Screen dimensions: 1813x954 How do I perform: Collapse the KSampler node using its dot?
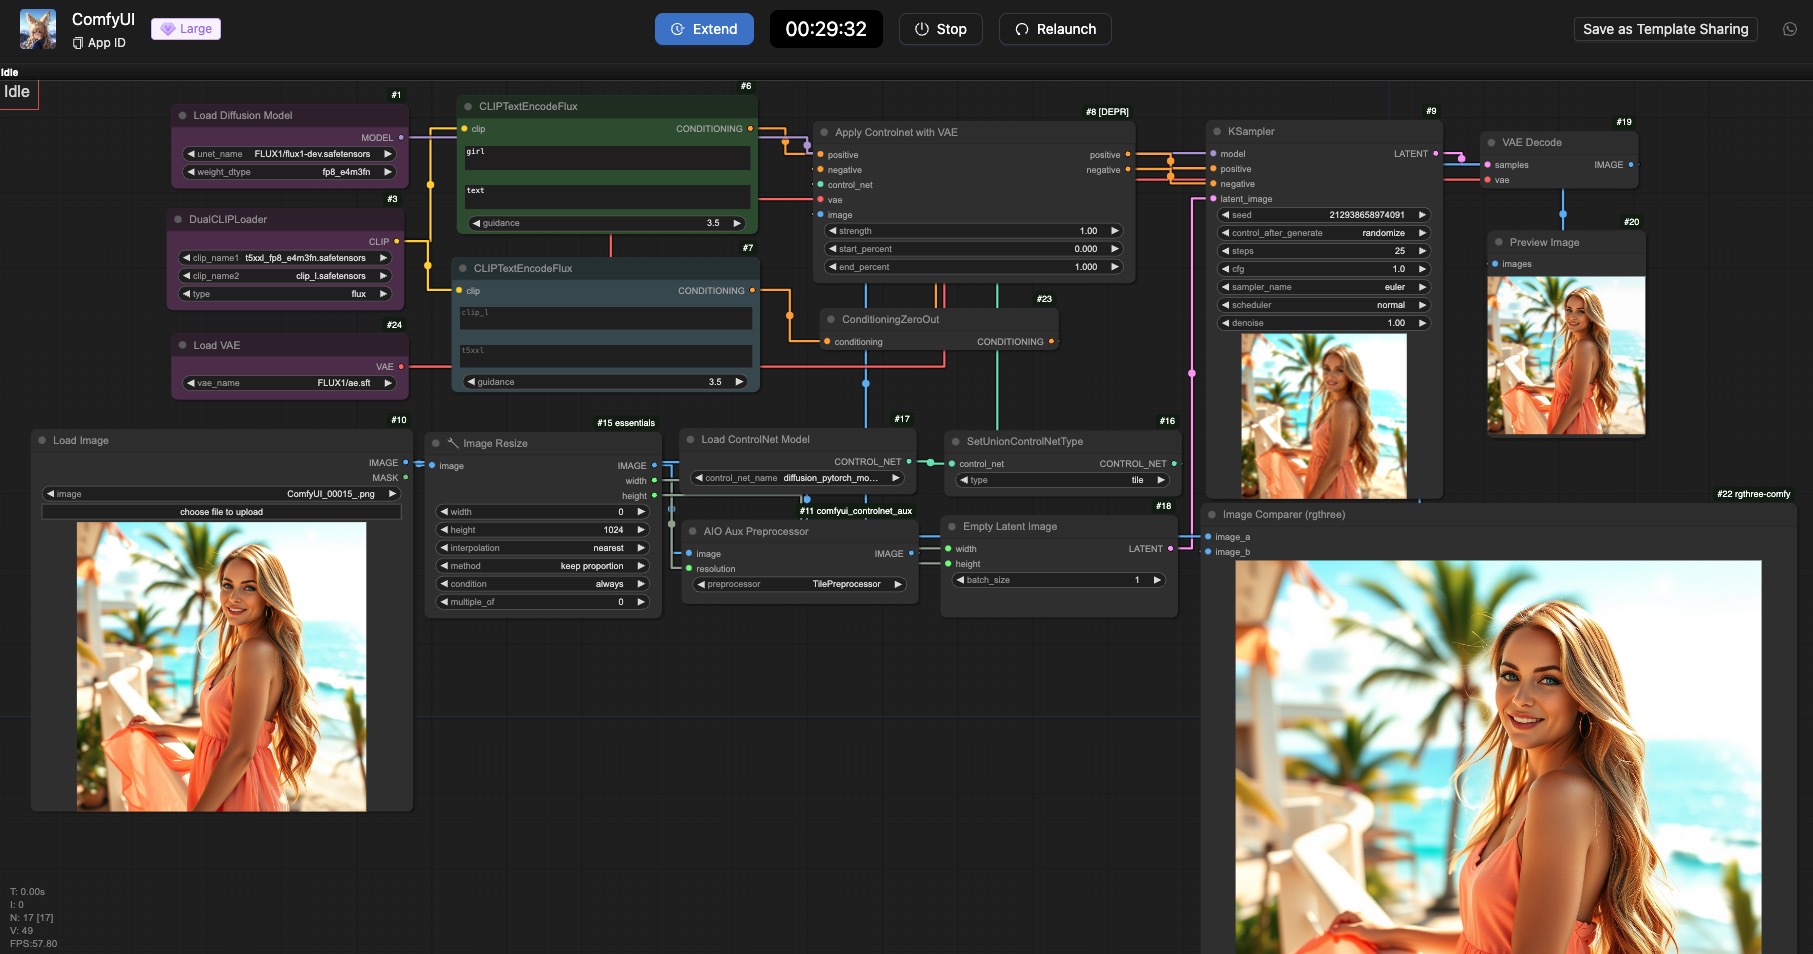point(1217,132)
